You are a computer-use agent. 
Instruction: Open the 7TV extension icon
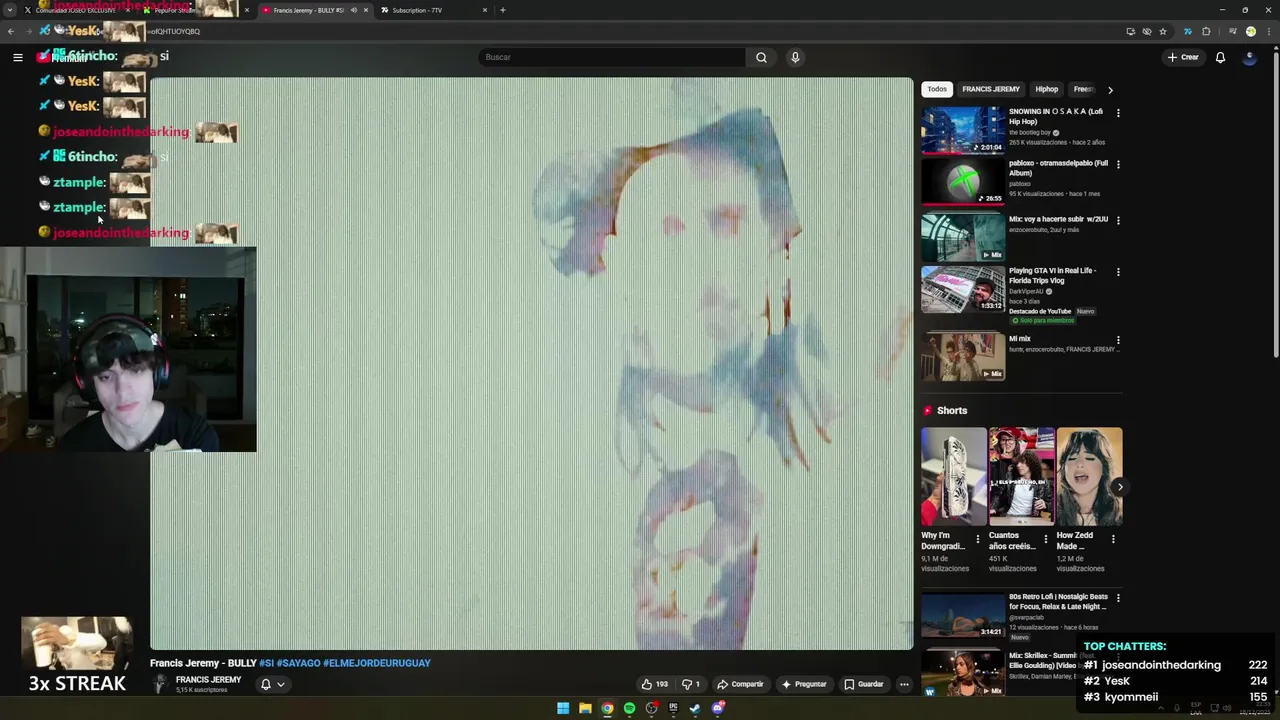click(1188, 31)
